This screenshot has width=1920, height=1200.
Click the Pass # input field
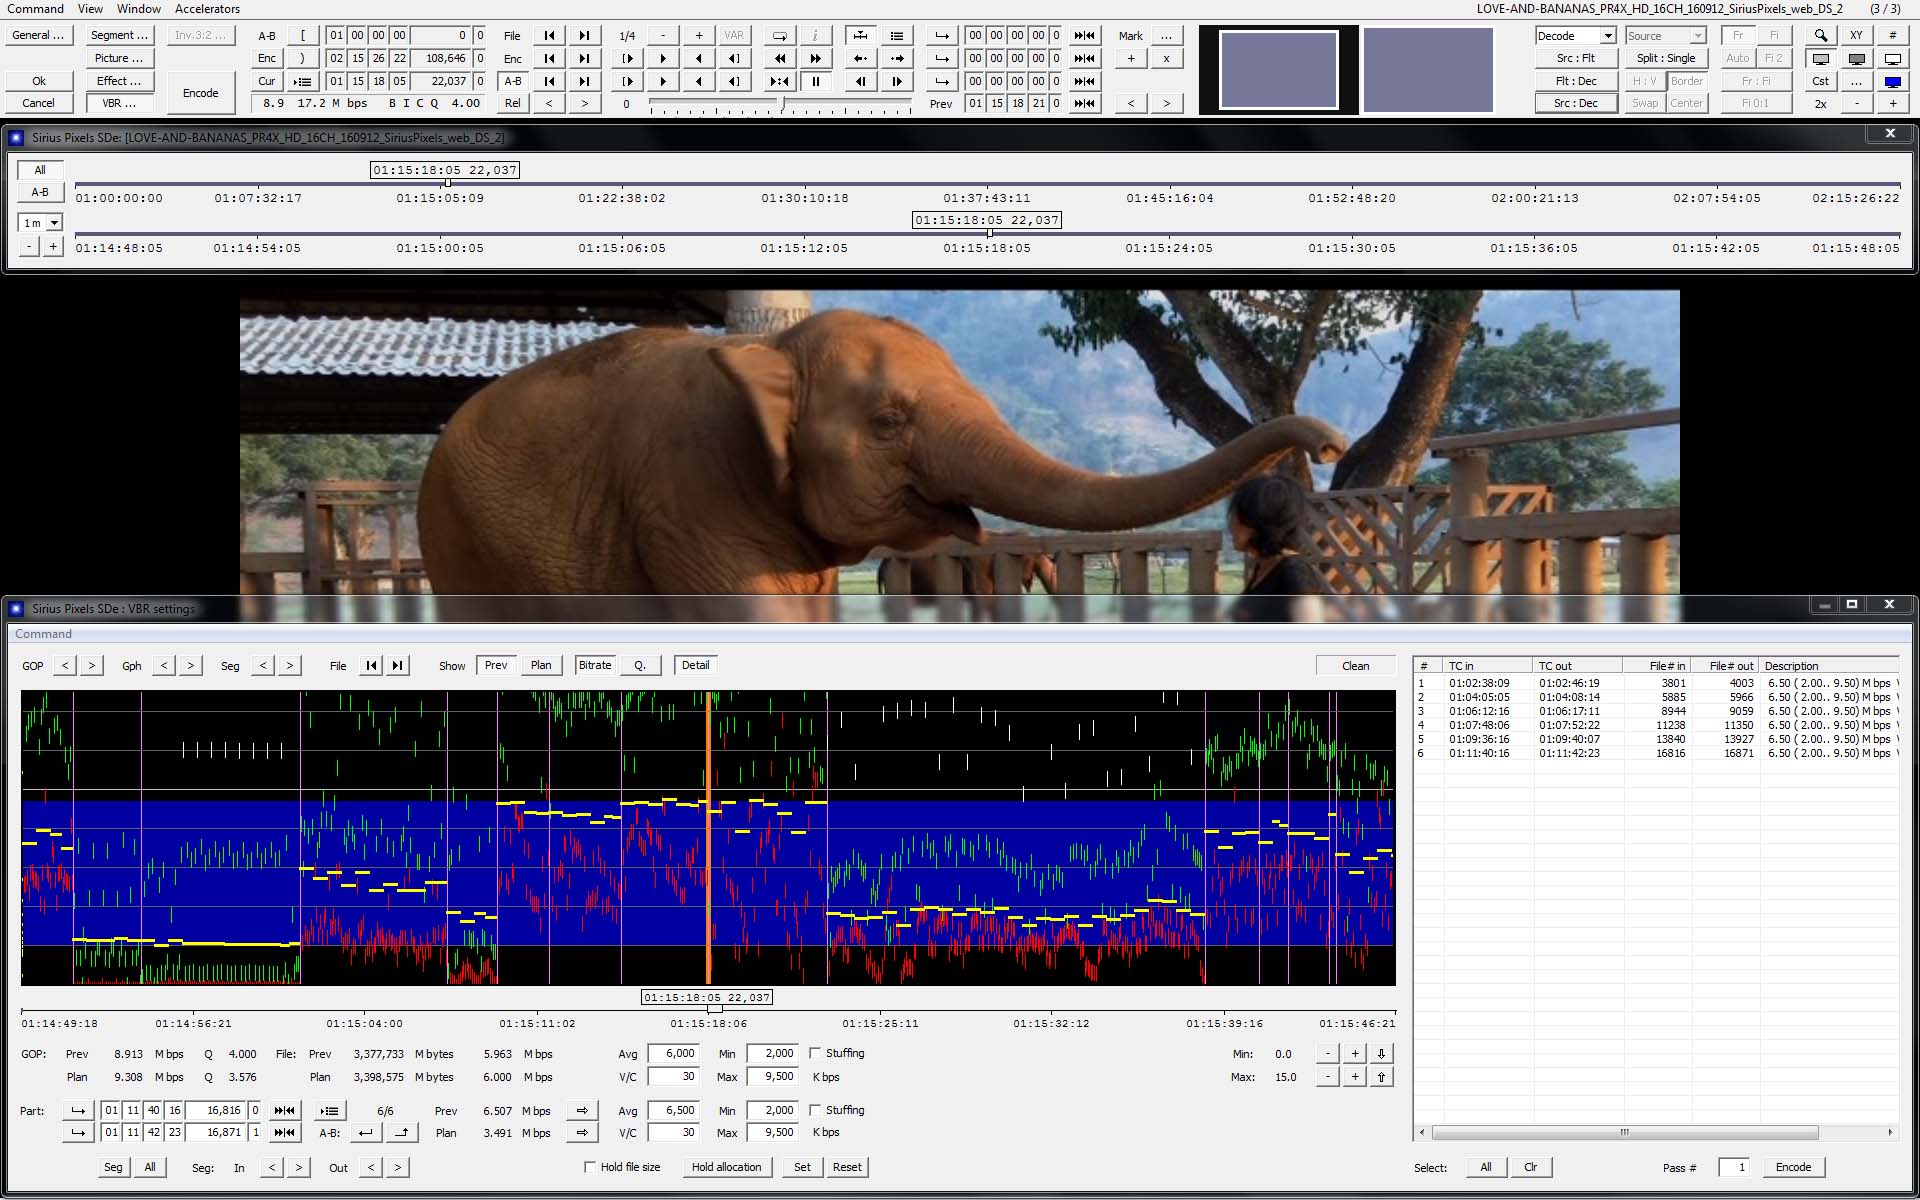(x=1734, y=1167)
